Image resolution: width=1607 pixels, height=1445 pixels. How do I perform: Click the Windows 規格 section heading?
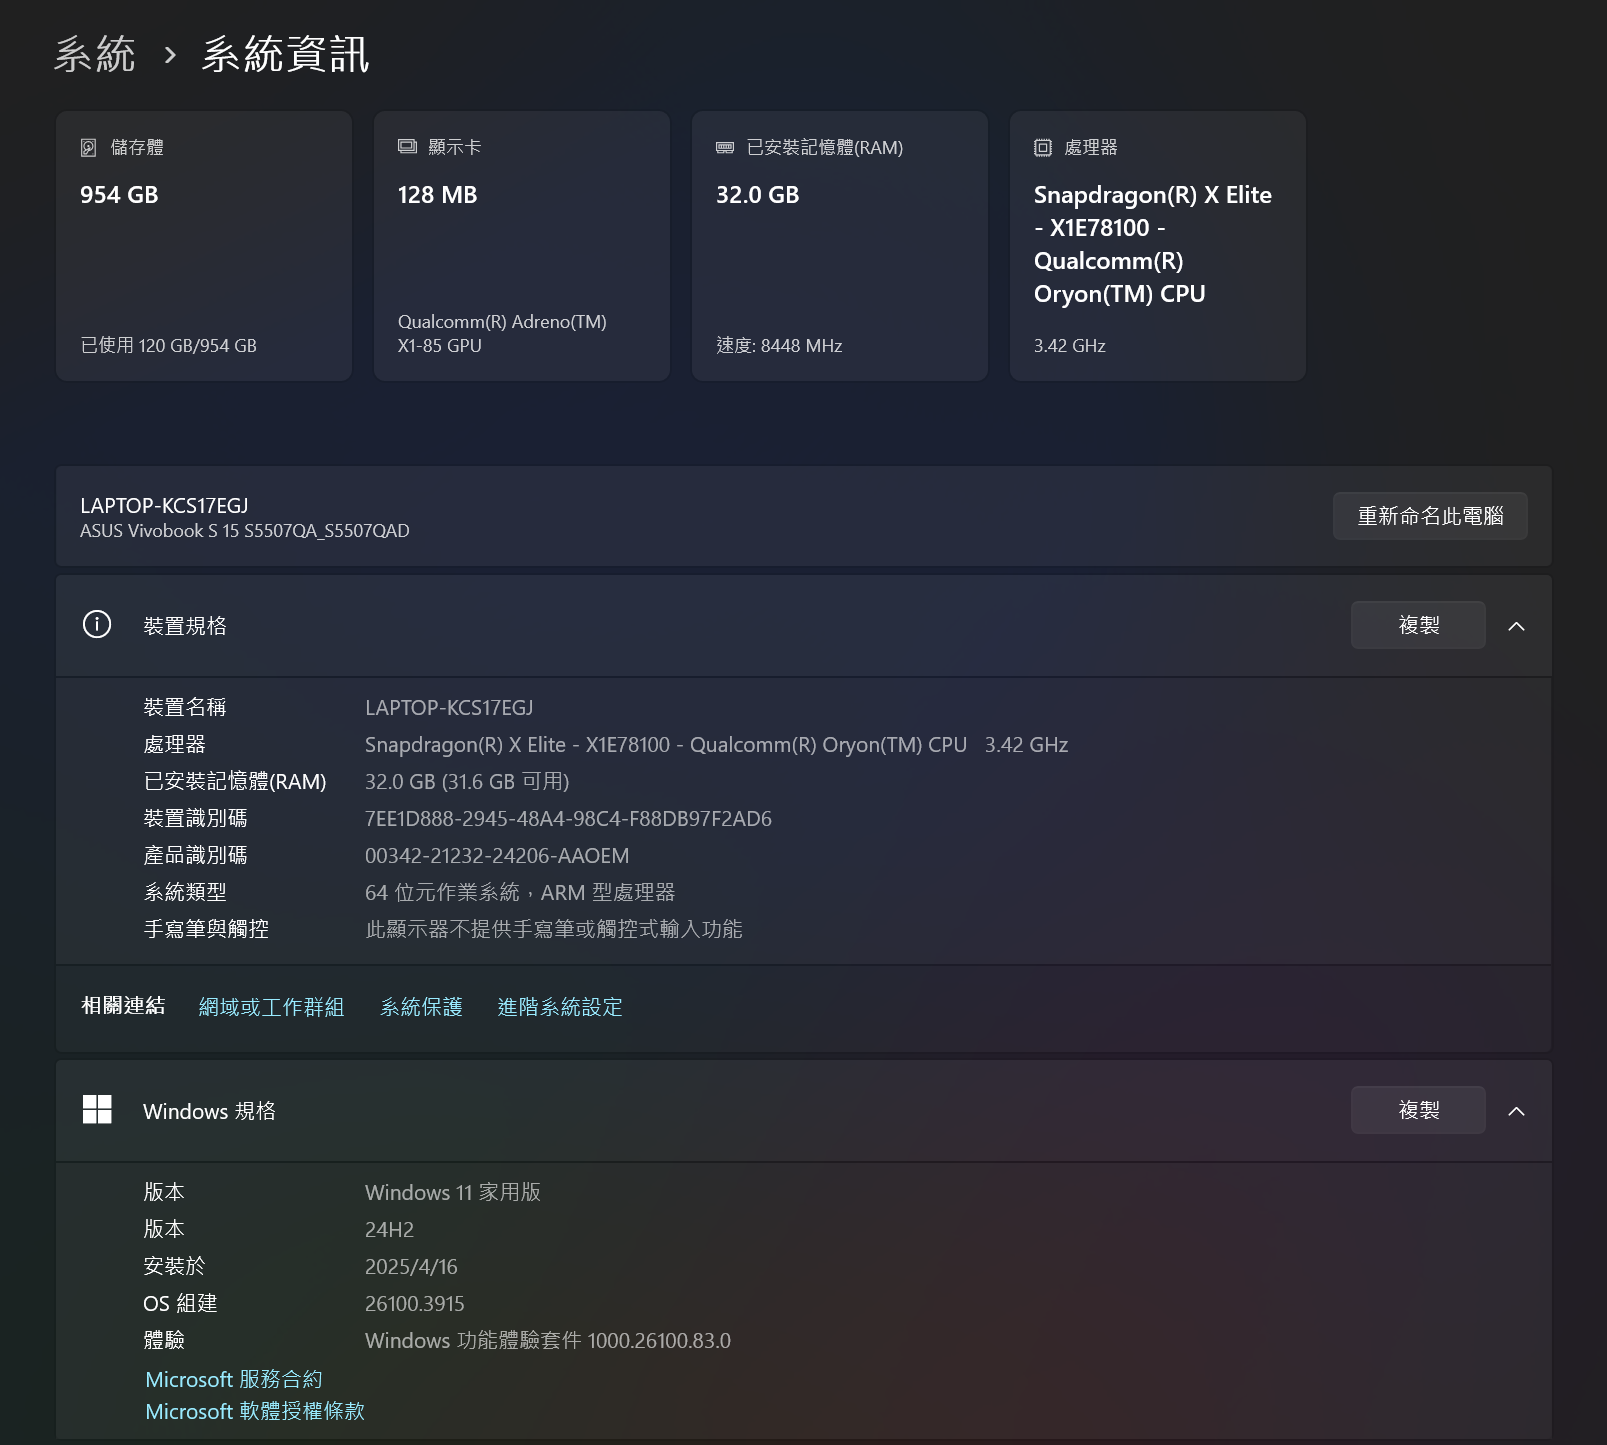click(x=209, y=1111)
